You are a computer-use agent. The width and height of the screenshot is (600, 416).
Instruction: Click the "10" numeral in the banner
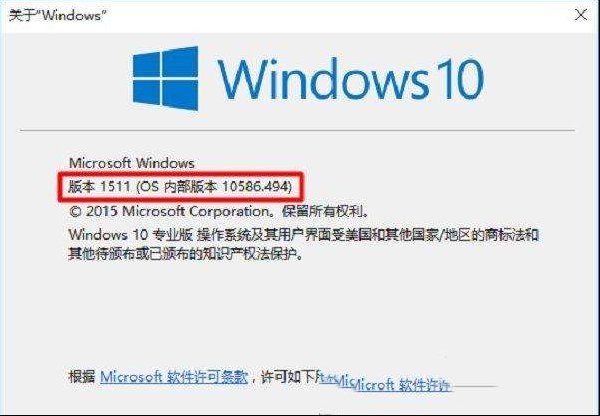[x=458, y=80]
